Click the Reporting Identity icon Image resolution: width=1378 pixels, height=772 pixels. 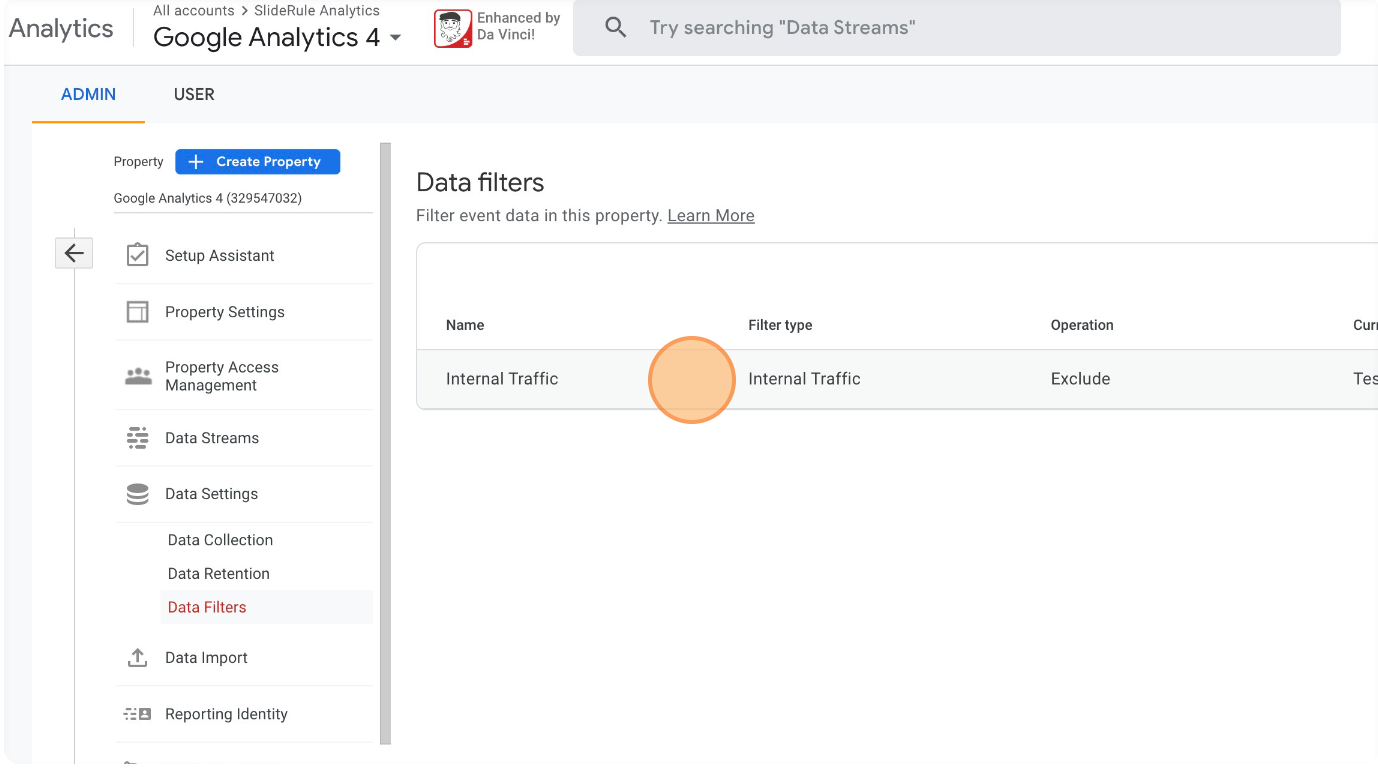click(137, 714)
